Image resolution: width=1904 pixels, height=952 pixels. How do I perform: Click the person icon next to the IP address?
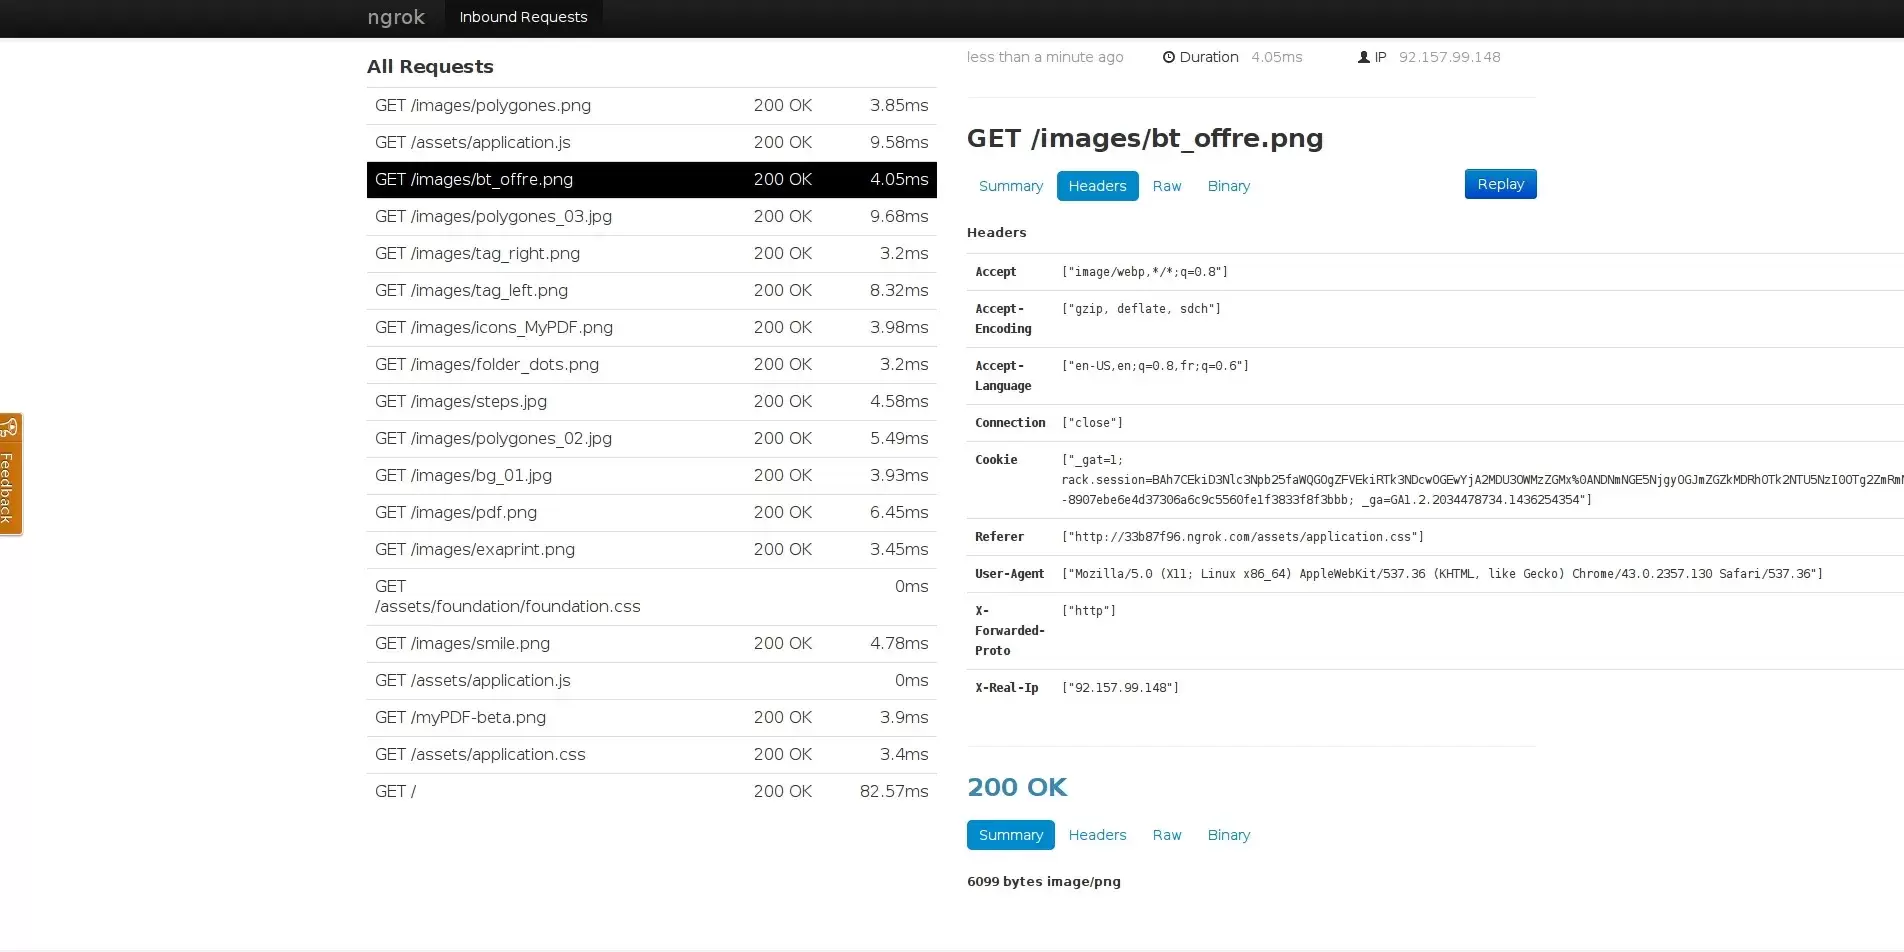pos(1362,57)
